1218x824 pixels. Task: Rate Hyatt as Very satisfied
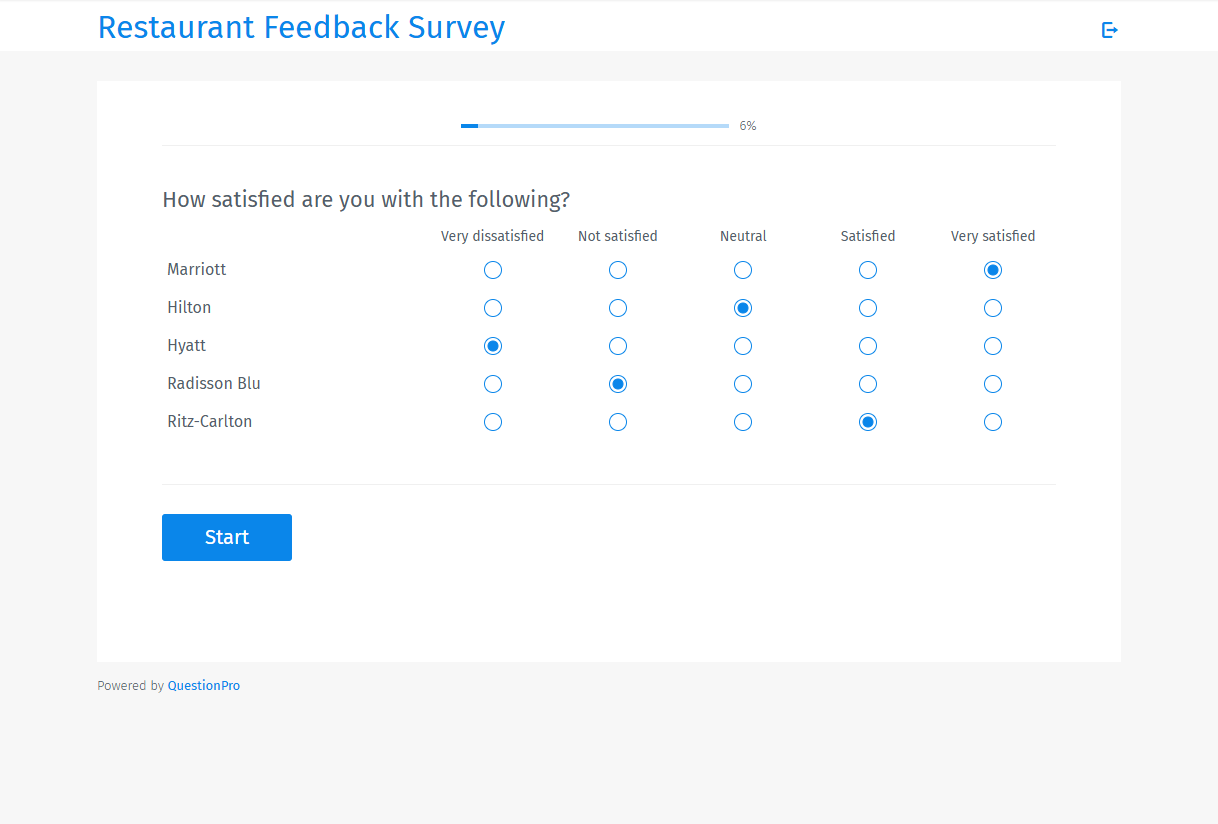click(x=992, y=345)
